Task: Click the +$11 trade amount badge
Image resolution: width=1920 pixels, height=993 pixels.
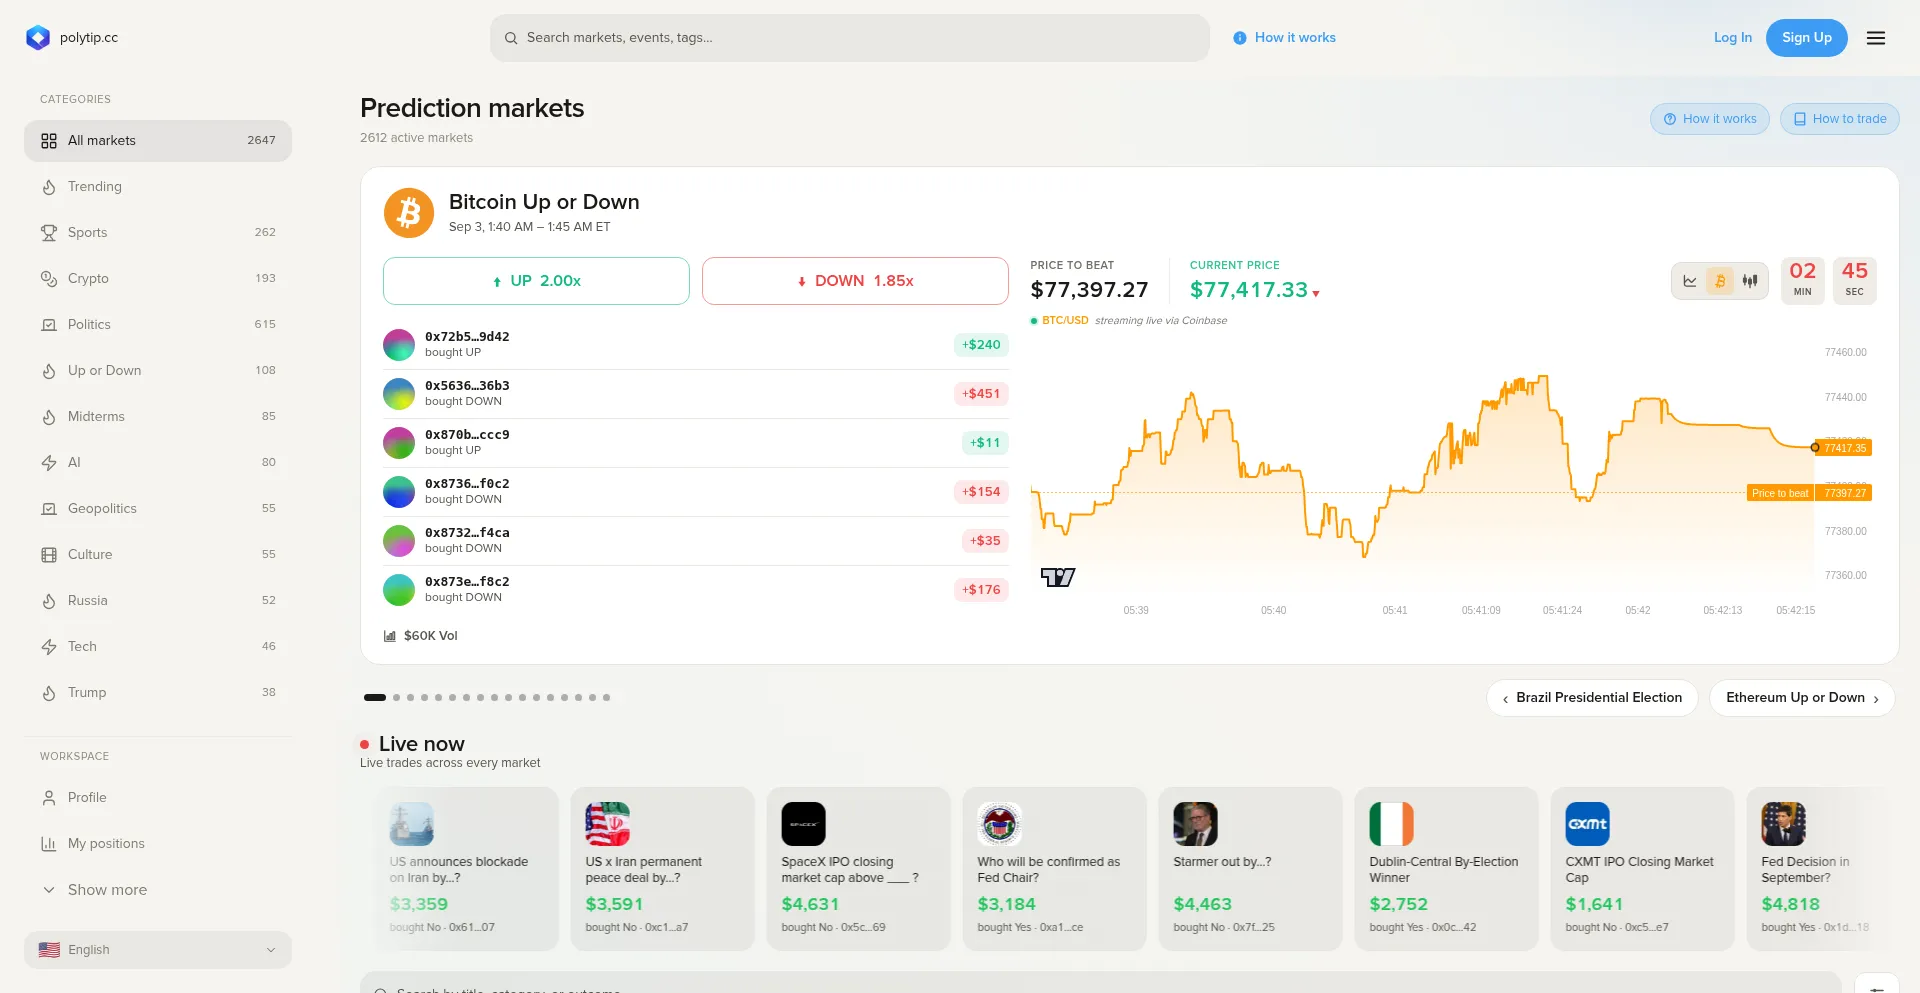Action: pos(985,443)
